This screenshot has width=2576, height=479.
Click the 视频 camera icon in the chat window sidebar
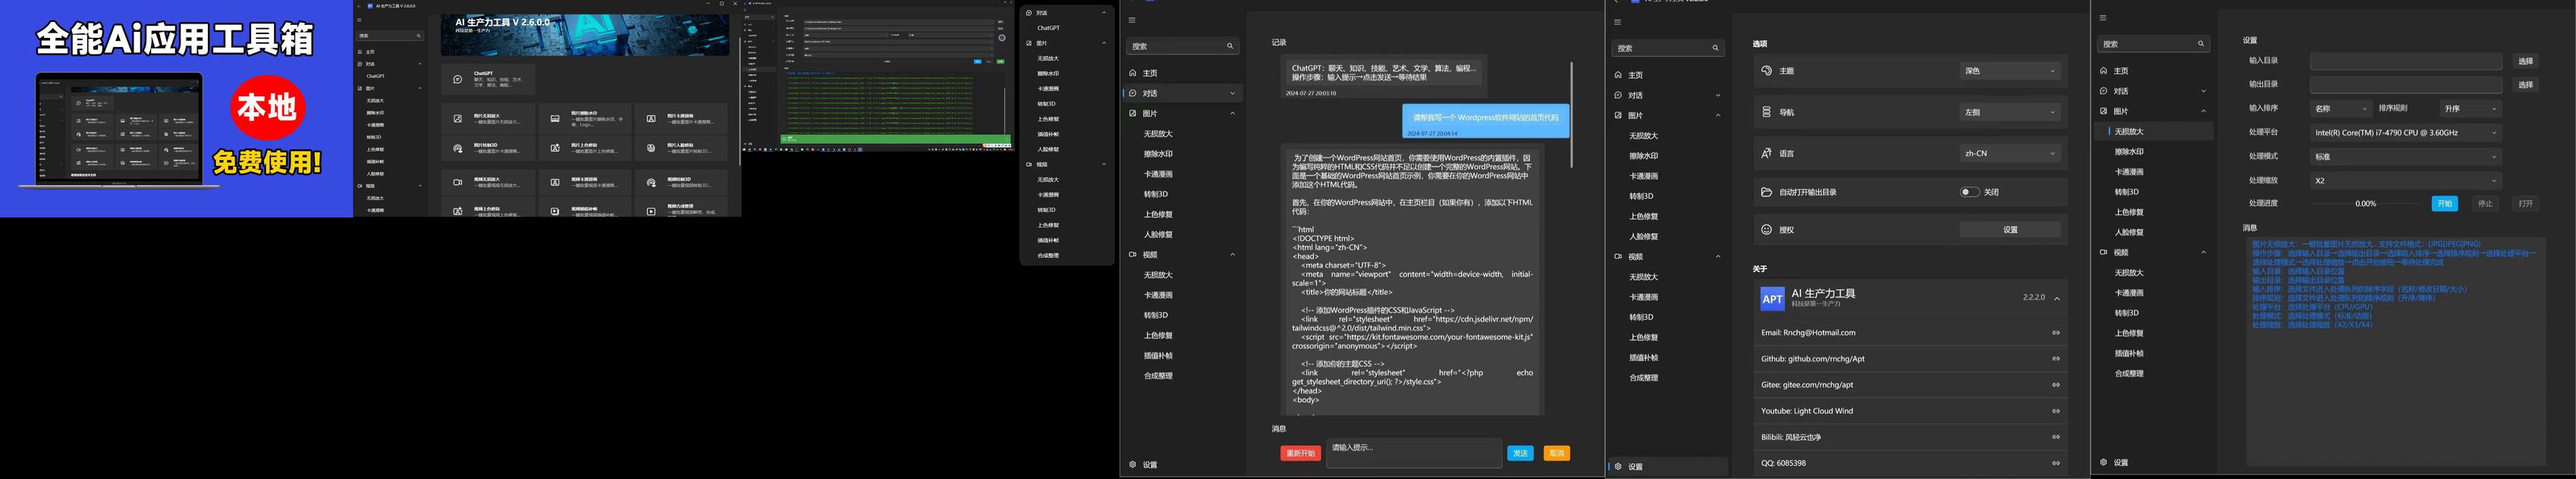coord(1133,255)
